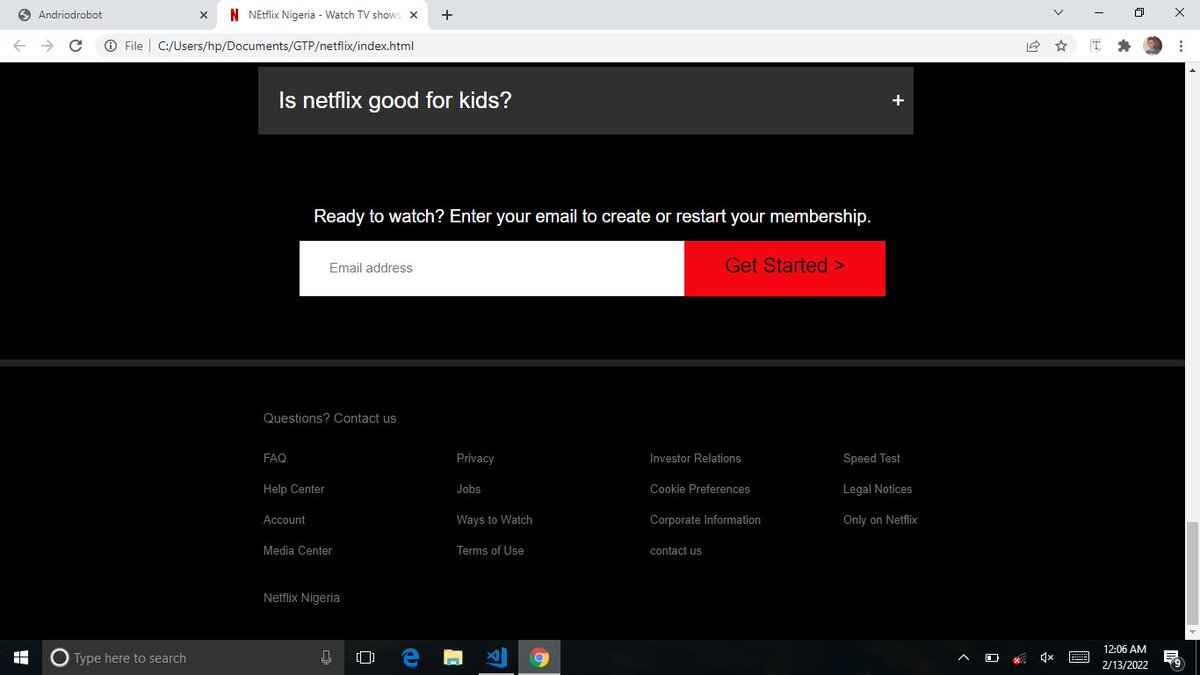The height and width of the screenshot is (675, 1200).
Task: Open the Corporate Information link
Action: point(705,520)
